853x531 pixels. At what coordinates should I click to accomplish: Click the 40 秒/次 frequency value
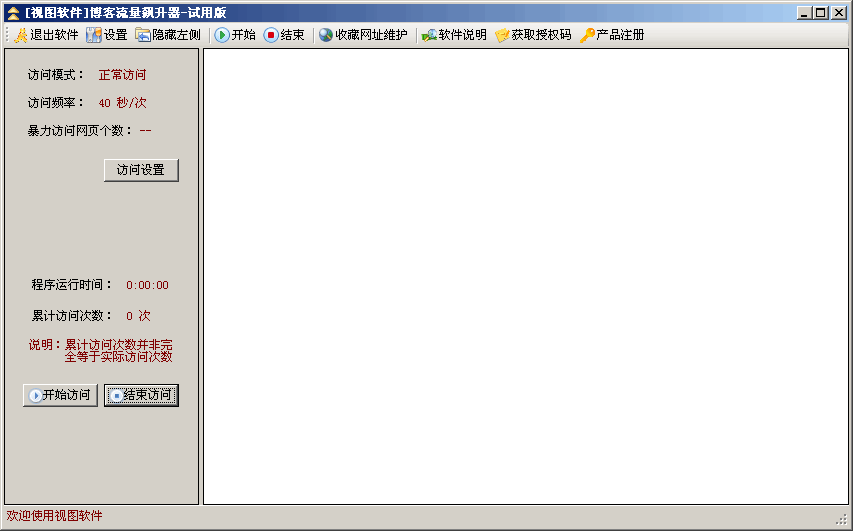click(x=122, y=103)
